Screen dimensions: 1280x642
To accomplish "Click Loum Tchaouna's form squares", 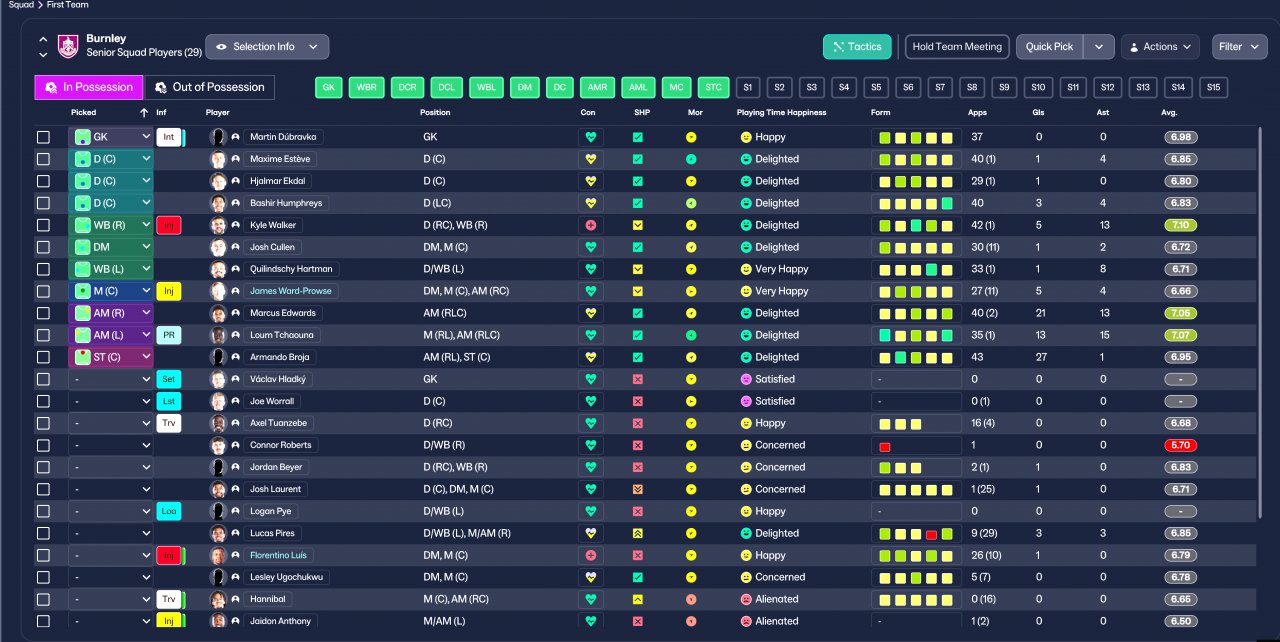I will pos(916,335).
